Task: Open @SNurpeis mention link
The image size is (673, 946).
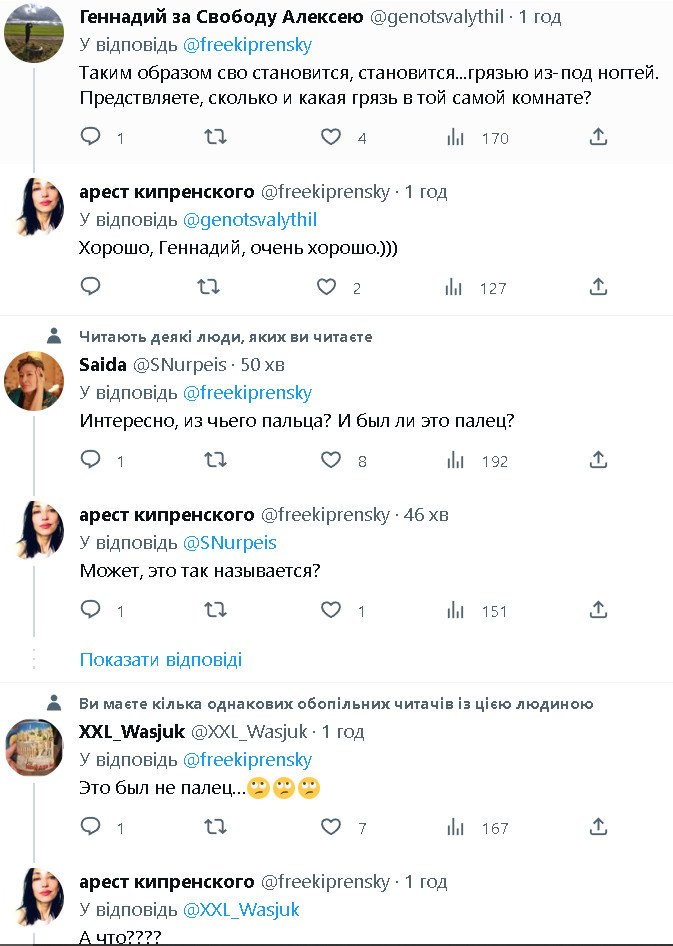Action: click(x=230, y=542)
